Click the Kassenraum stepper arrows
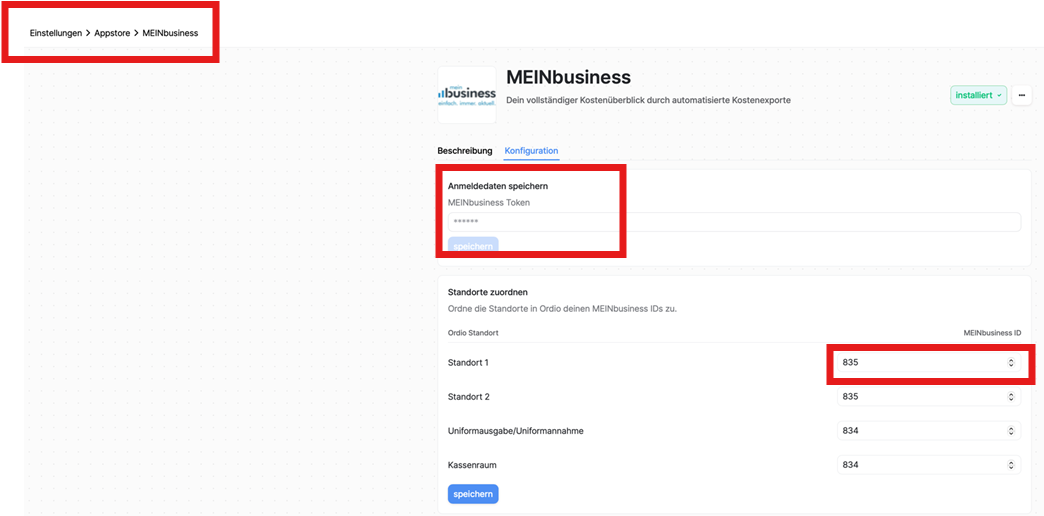Viewport: 1044px width, 516px height. click(x=1010, y=465)
